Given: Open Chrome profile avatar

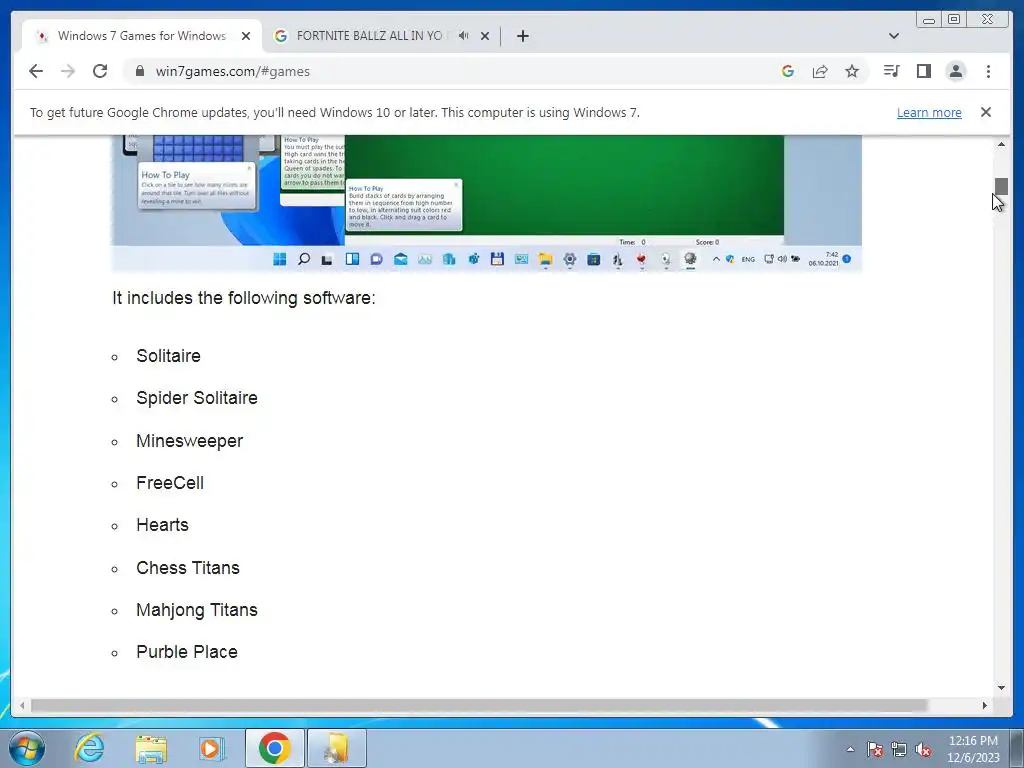Looking at the screenshot, I should (955, 71).
